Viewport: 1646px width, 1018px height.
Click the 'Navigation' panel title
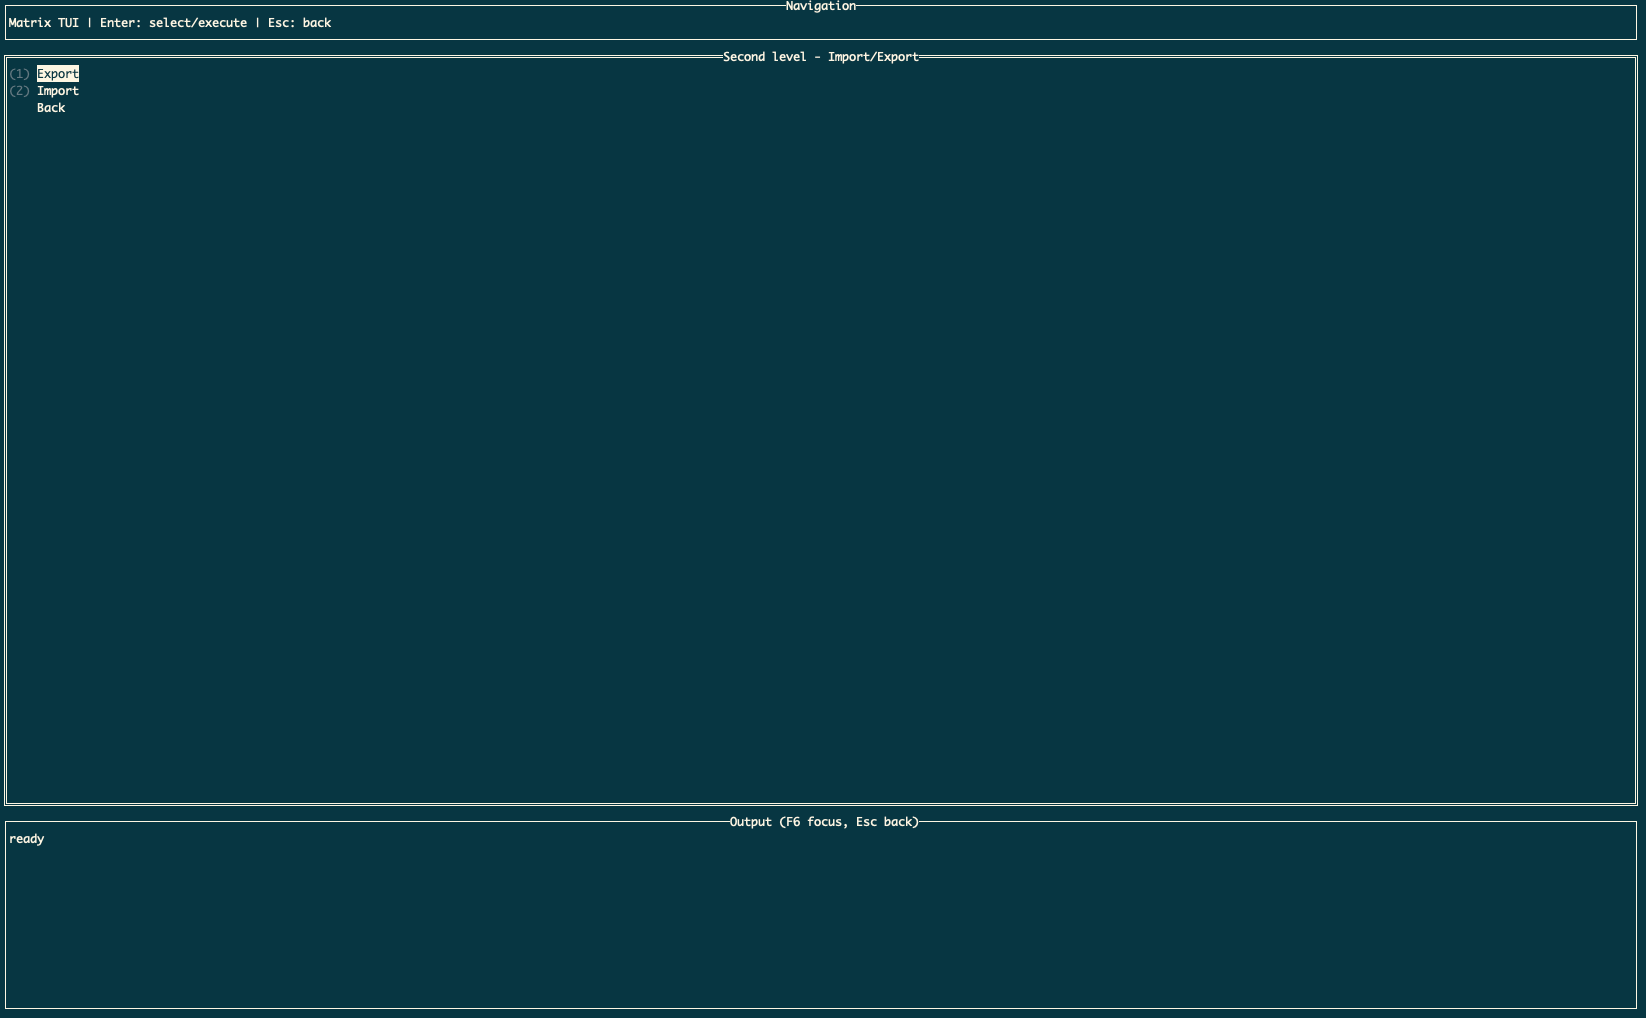[821, 6]
